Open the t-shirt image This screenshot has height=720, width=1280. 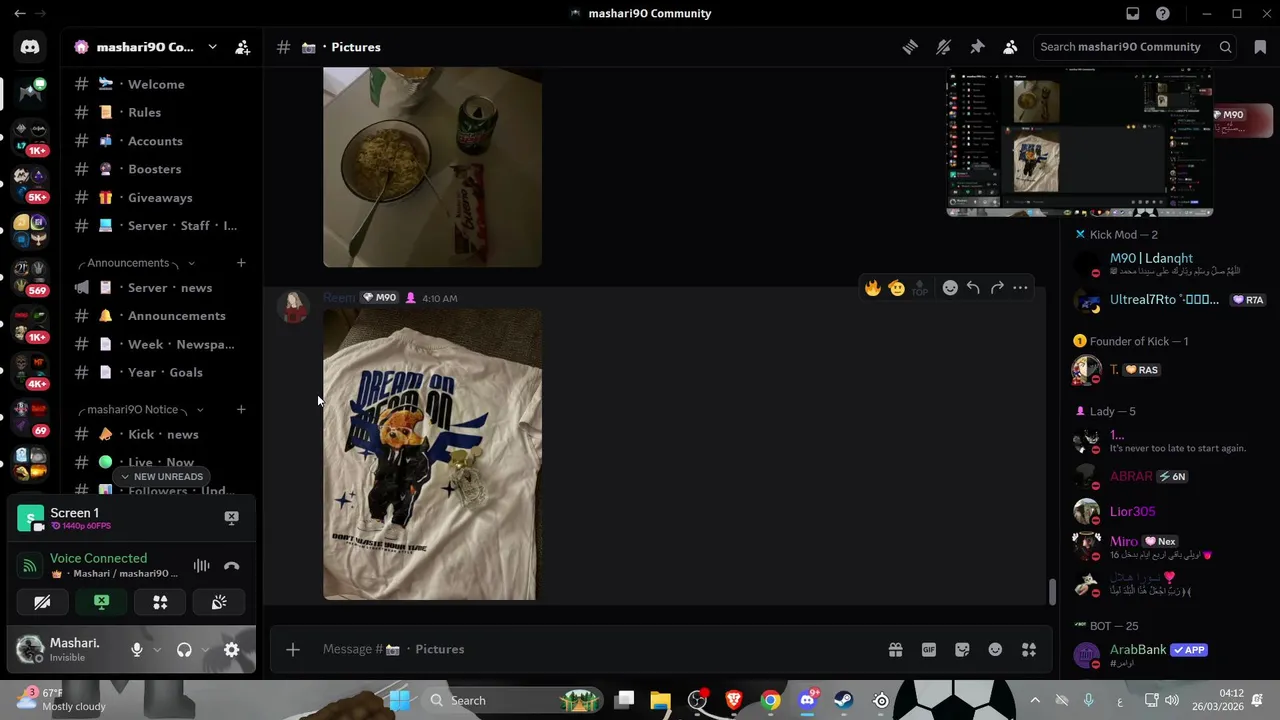point(432,454)
